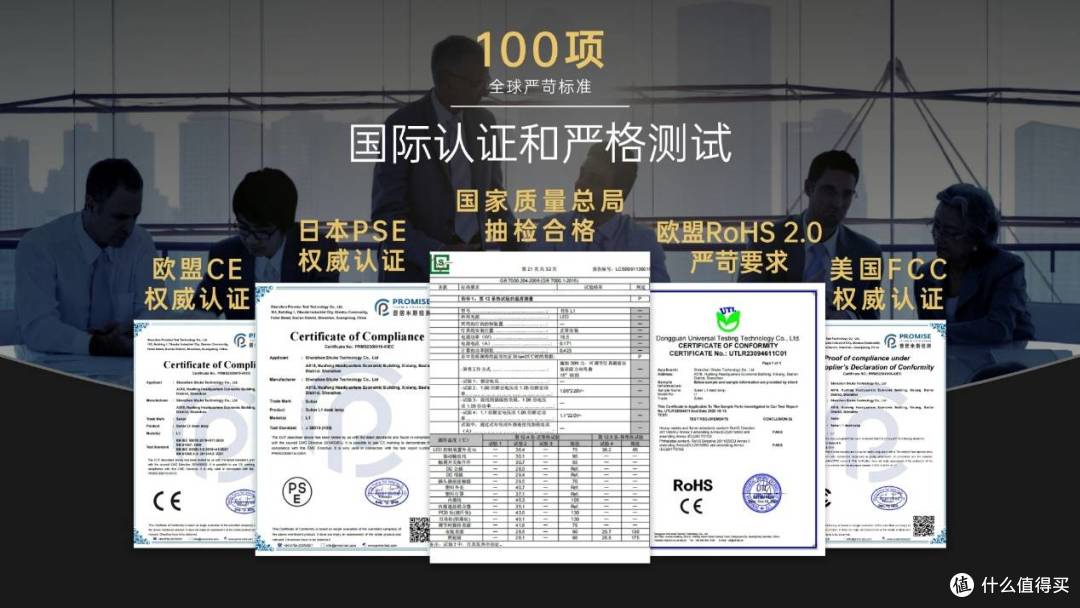Open the center quality inspection test report
Viewport: 1080px width, 608px height.
(539, 406)
